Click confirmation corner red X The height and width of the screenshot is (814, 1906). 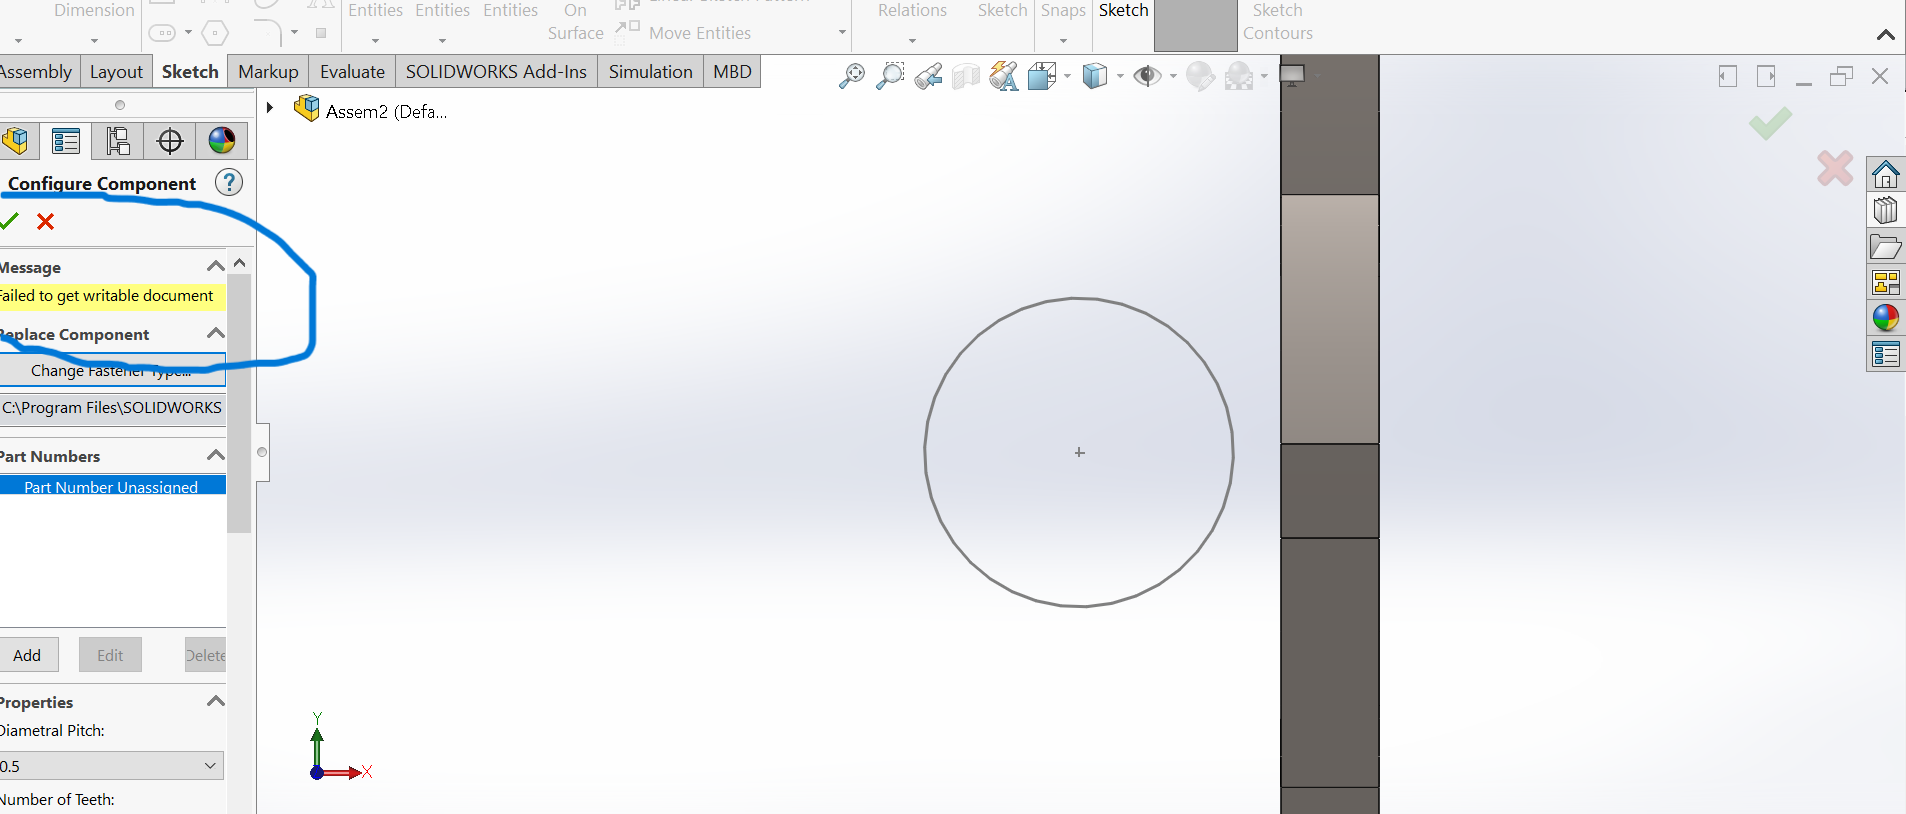point(1835,168)
